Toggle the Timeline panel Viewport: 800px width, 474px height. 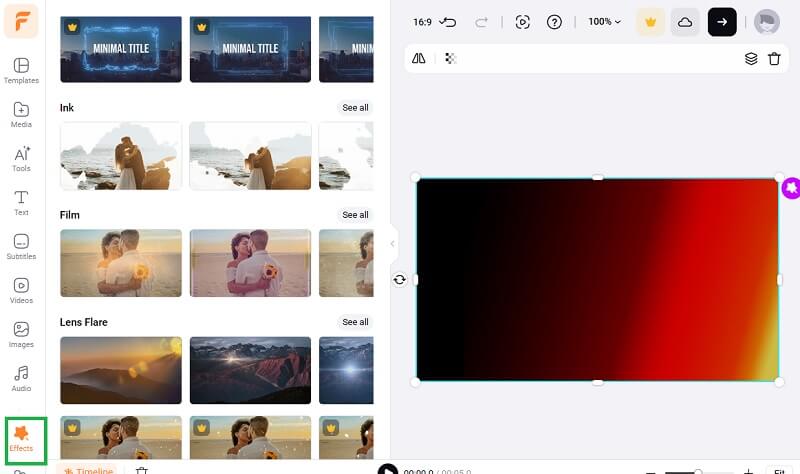88,470
